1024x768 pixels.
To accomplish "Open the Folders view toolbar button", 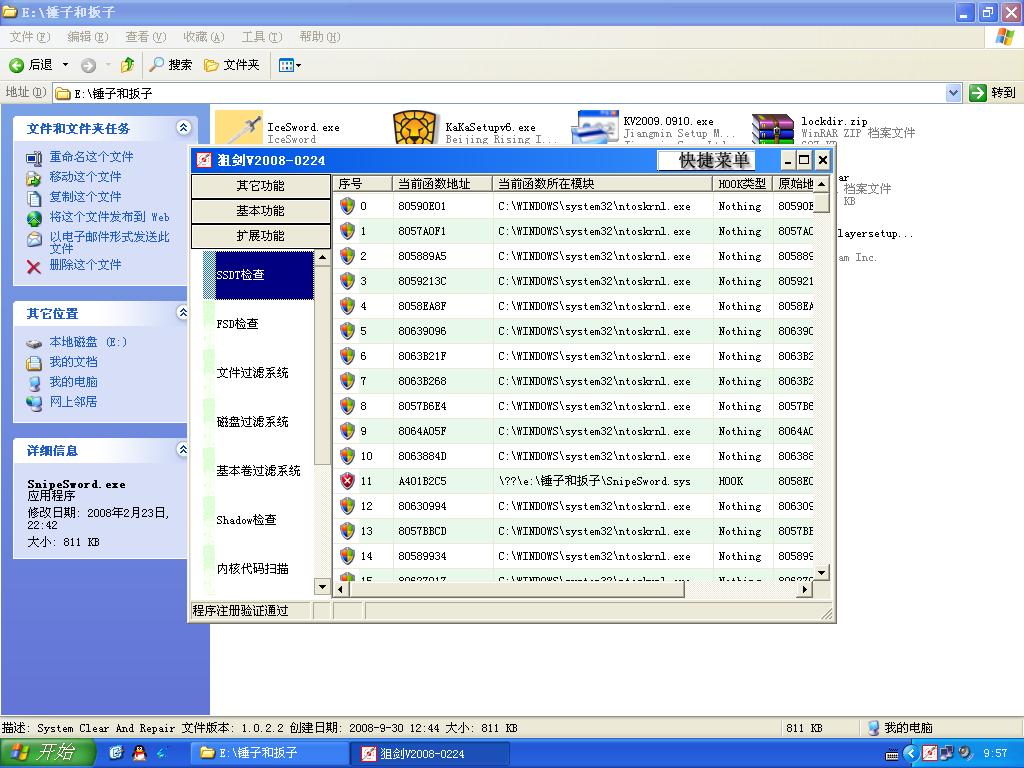I will [232, 65].
